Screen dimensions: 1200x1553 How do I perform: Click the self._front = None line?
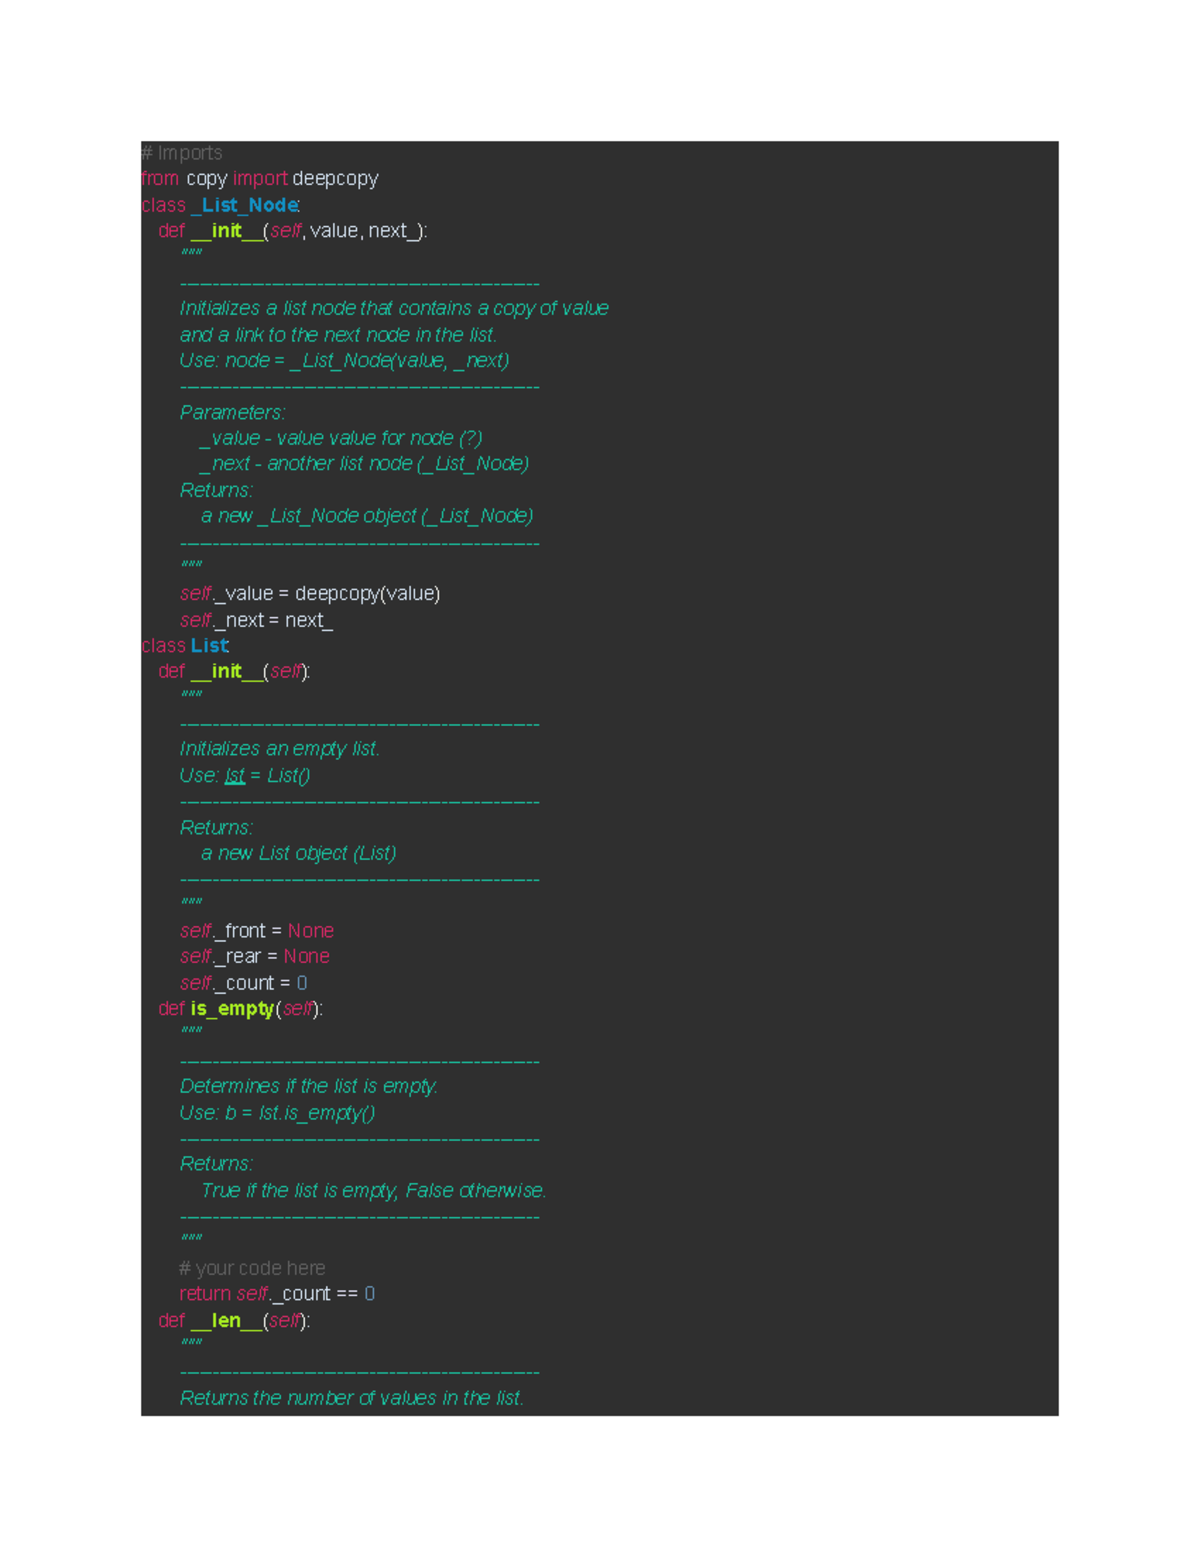click(256, 930)
